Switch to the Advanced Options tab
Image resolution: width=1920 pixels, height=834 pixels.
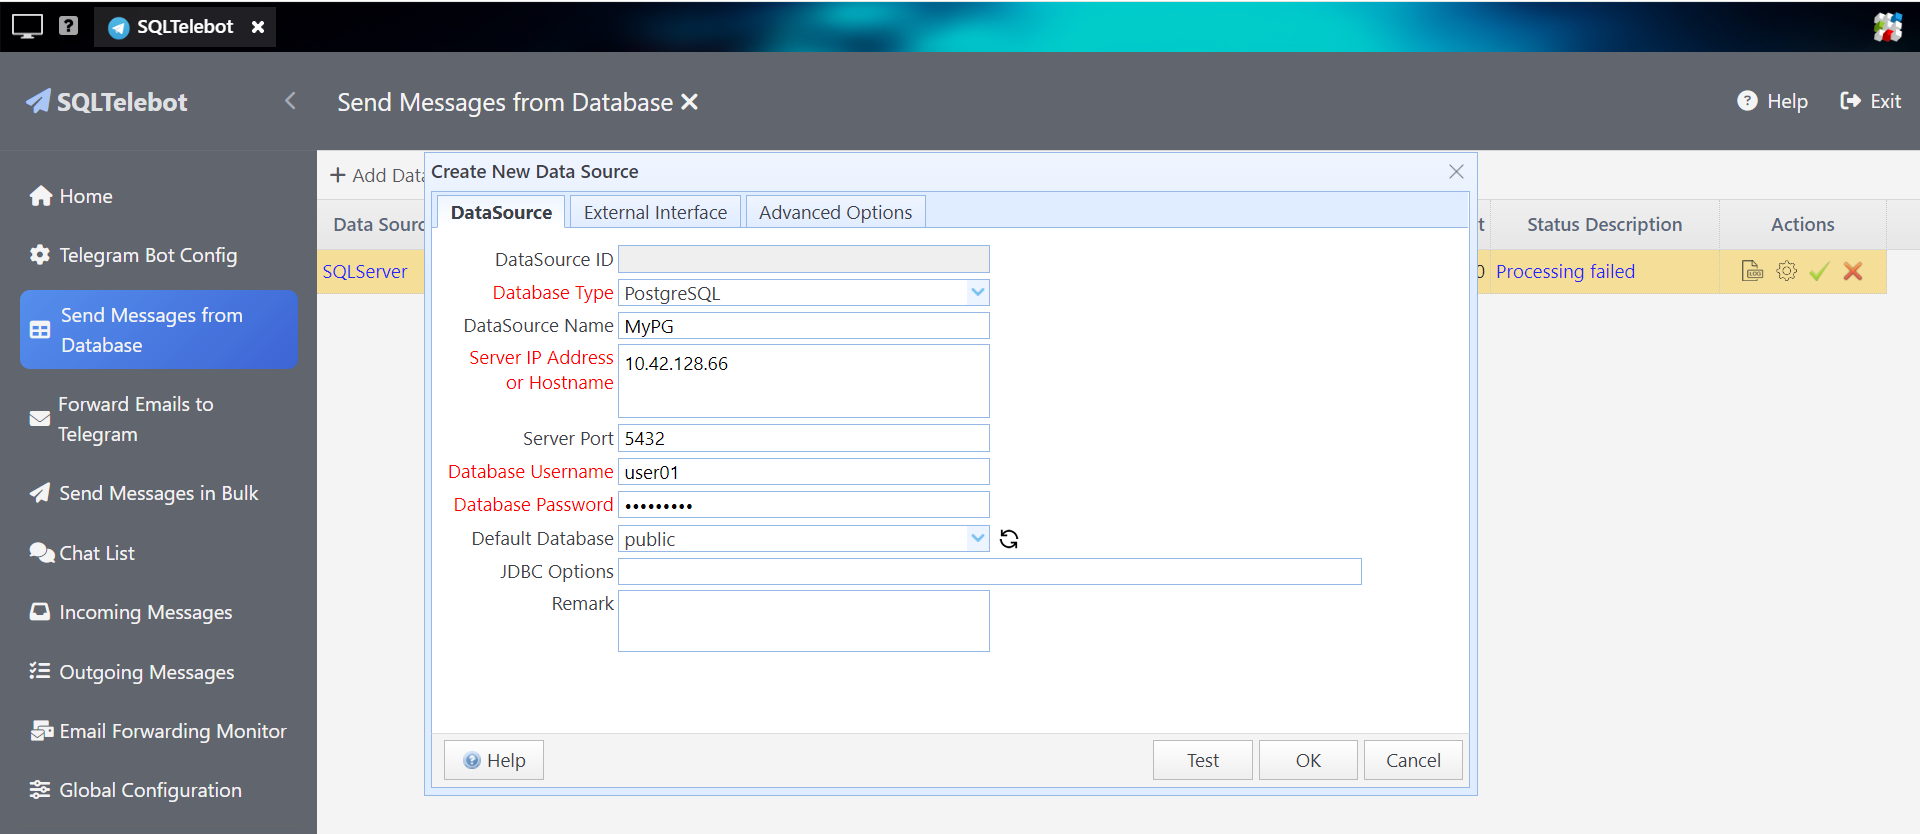tap(835, 212)
